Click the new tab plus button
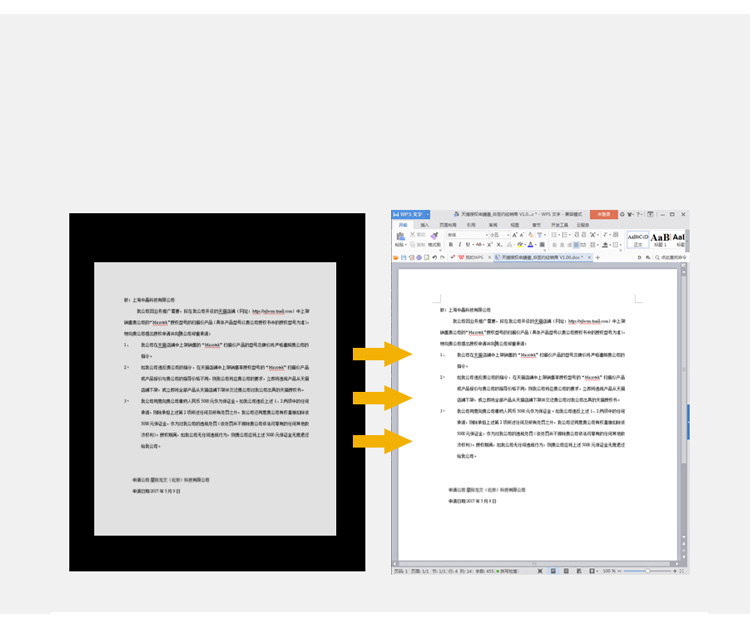 pos(597,257)
